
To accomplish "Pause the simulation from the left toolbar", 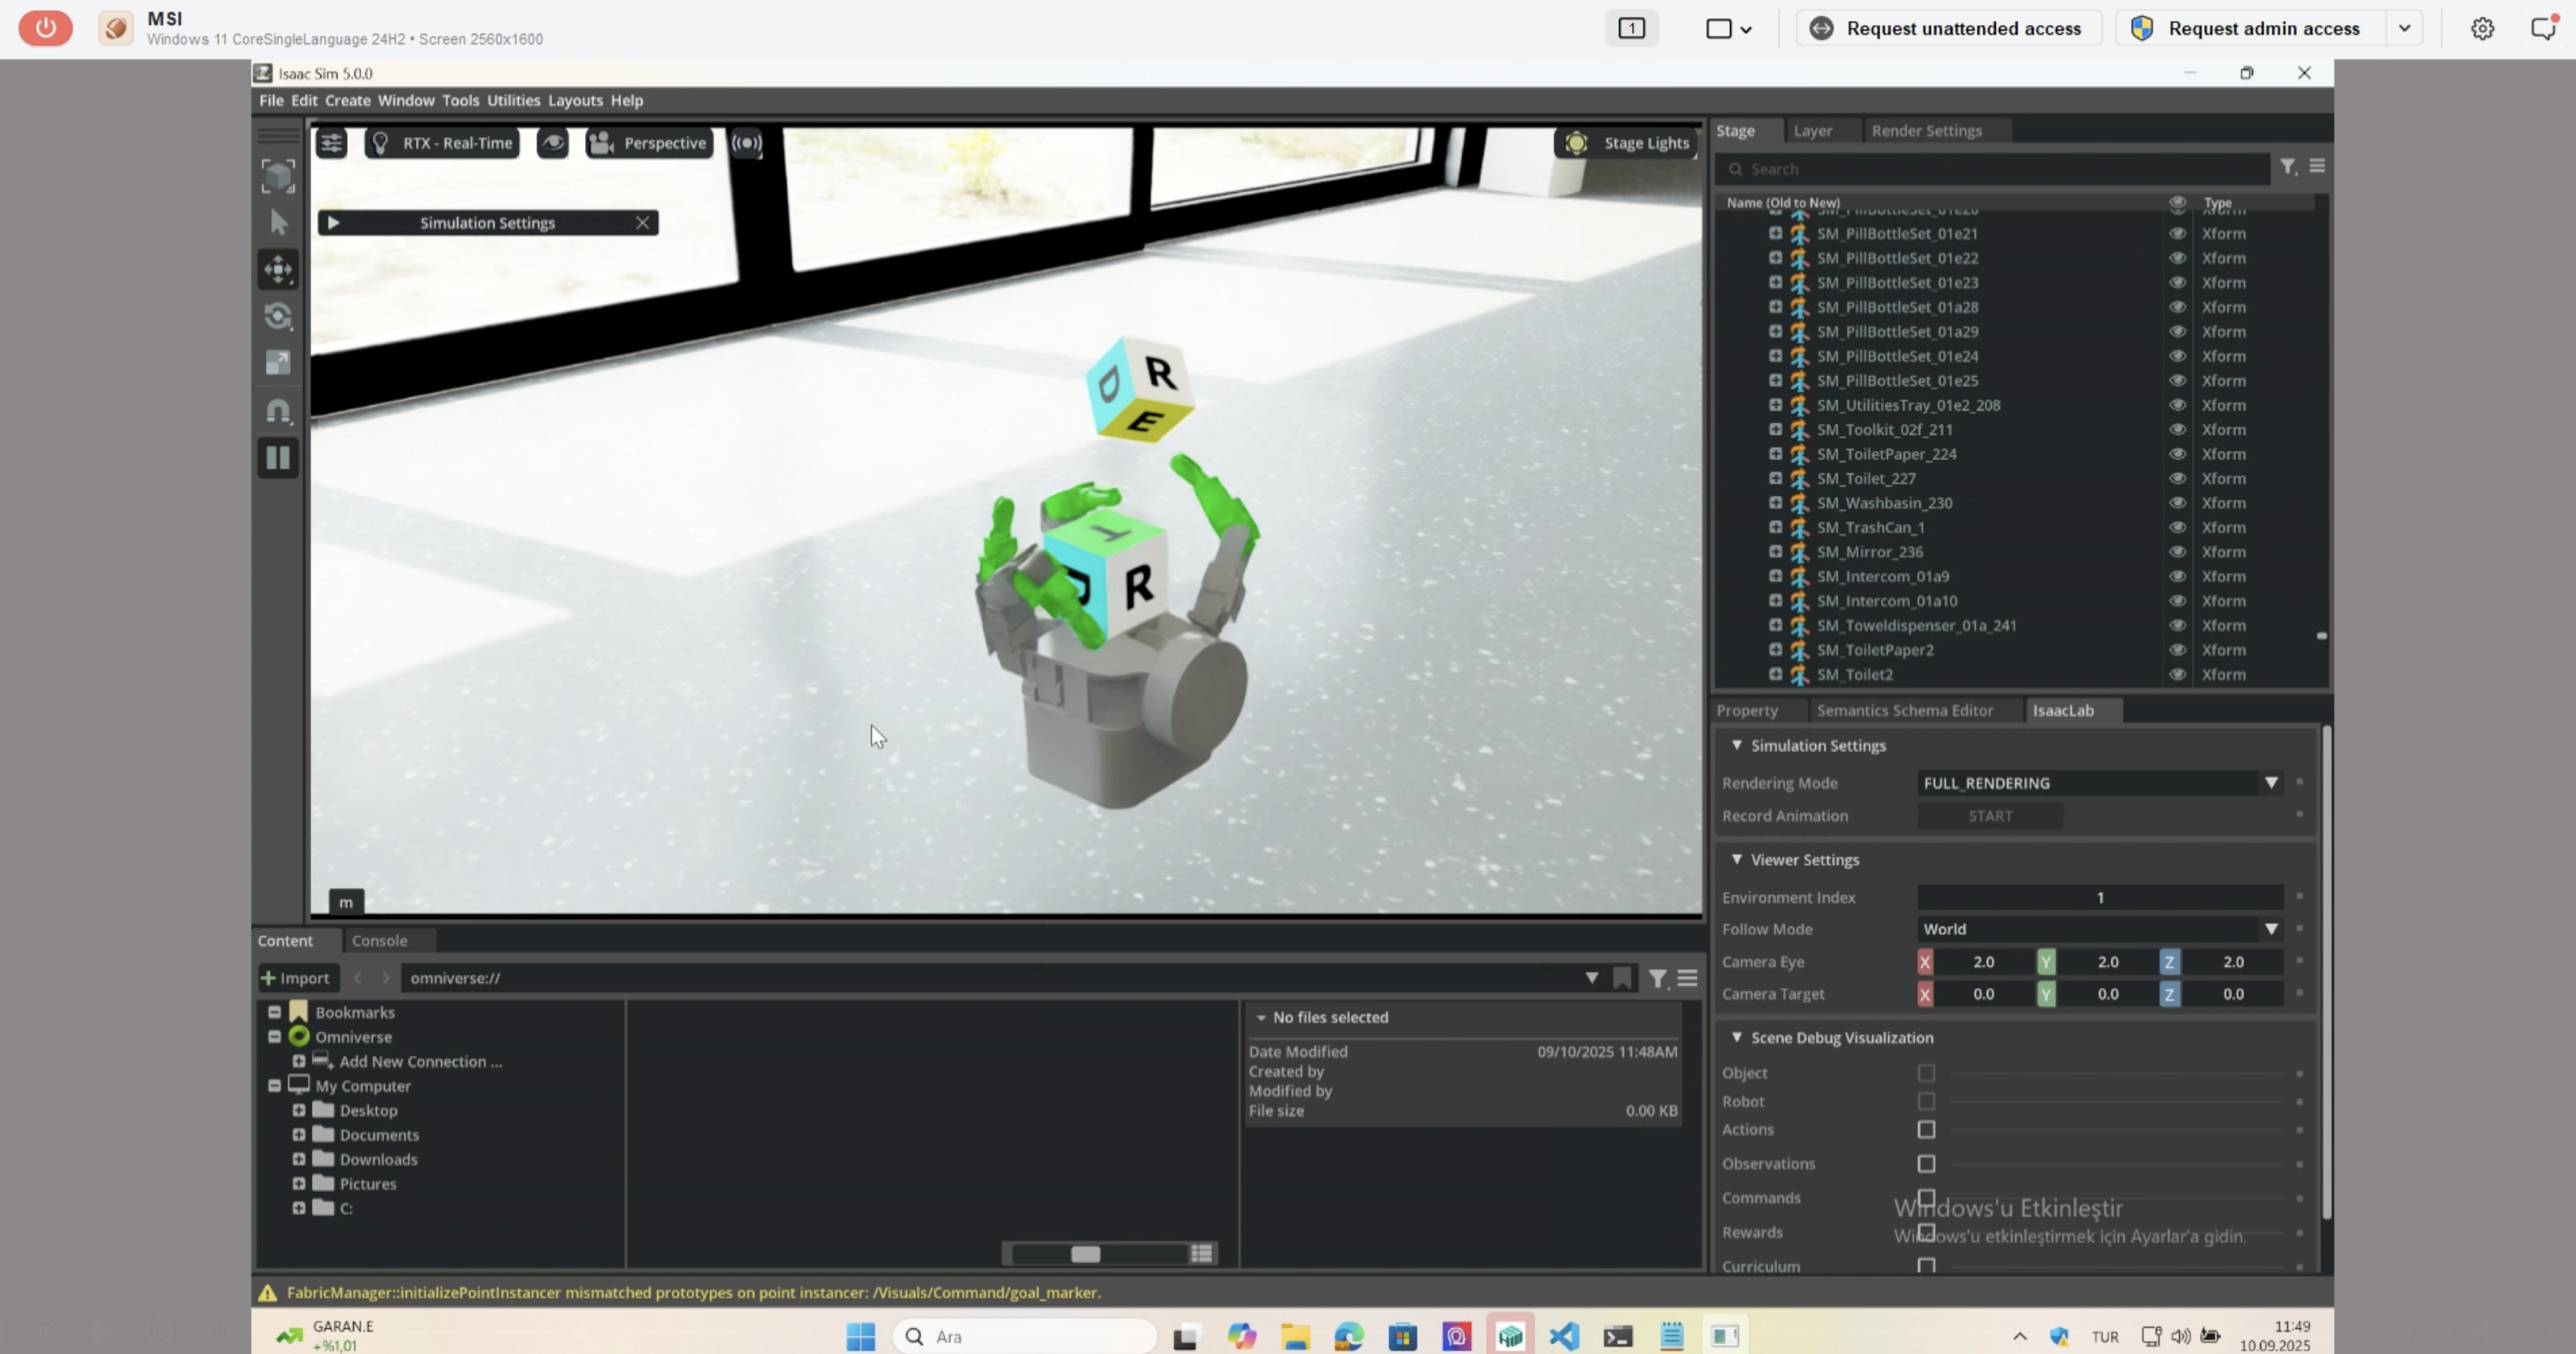I will tap(278, 458).
